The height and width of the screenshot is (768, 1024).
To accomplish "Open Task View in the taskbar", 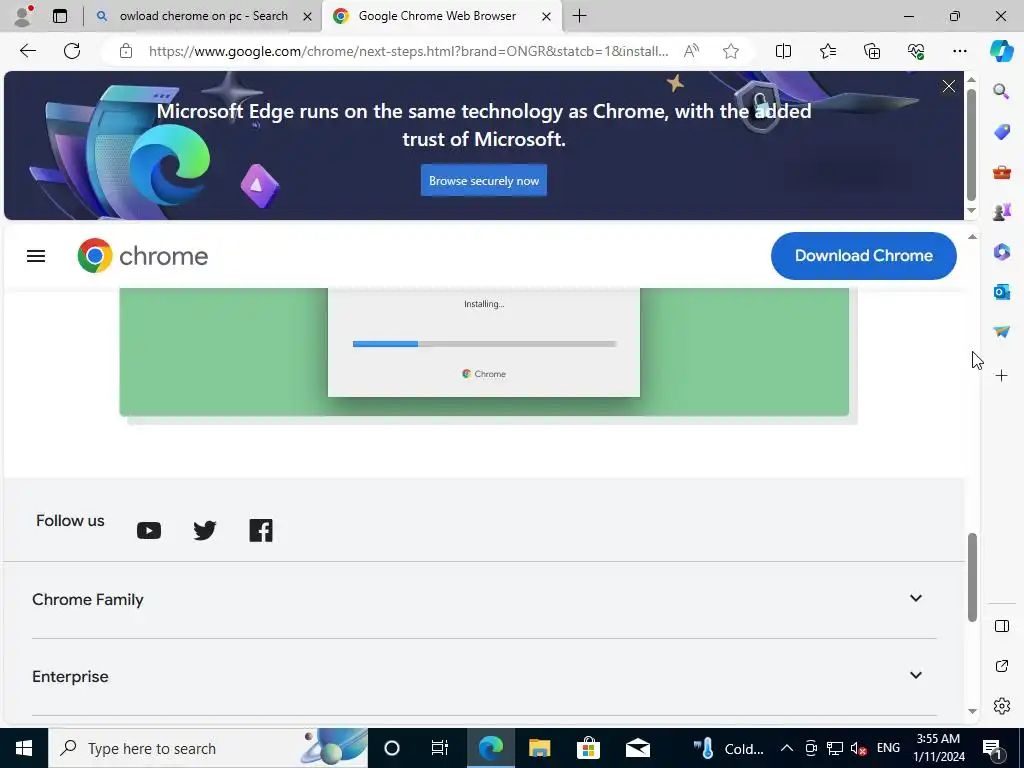I will click(440, 748).
